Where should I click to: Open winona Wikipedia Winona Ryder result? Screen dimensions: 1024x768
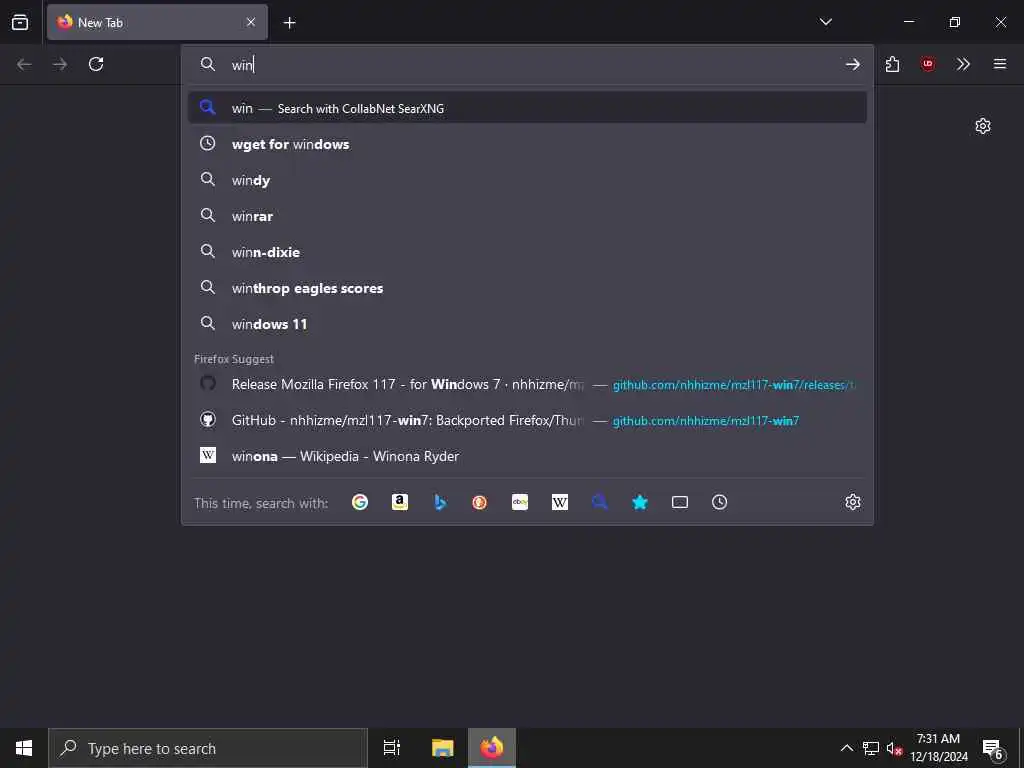527,456
